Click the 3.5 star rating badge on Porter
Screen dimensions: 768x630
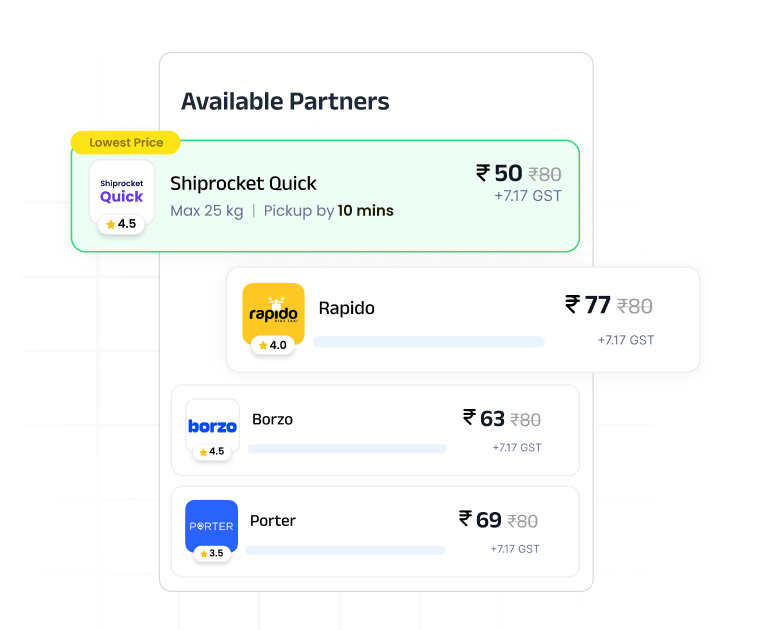212,553
